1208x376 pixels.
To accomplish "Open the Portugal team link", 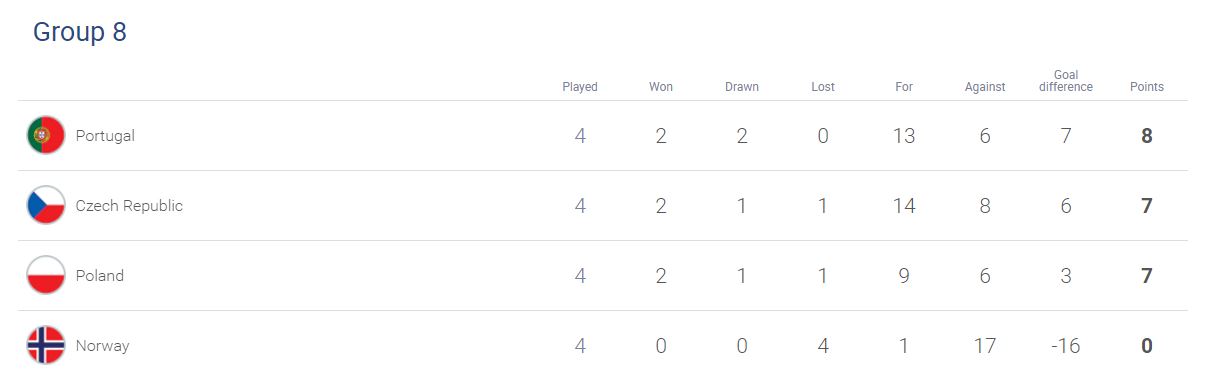I will (105, 136).
